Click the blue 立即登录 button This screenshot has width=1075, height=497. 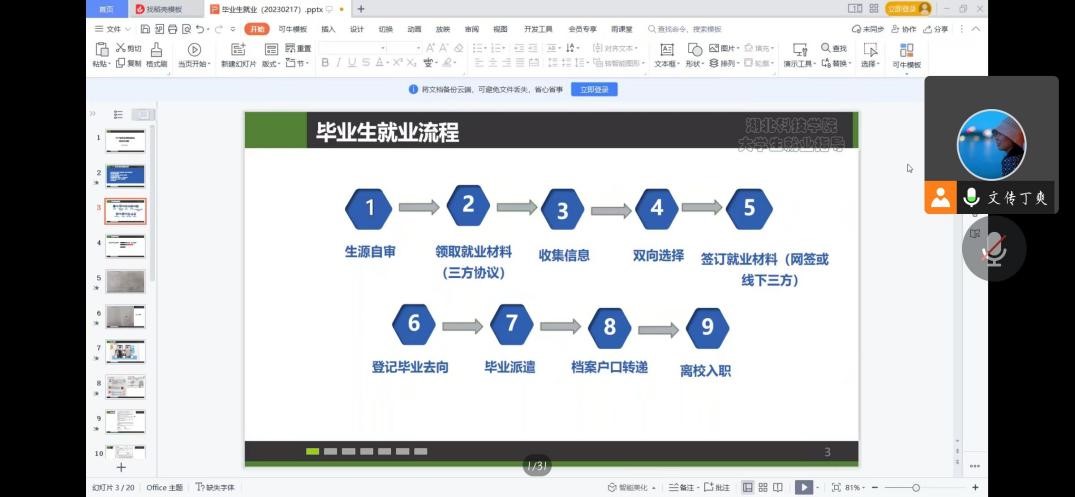594,89
